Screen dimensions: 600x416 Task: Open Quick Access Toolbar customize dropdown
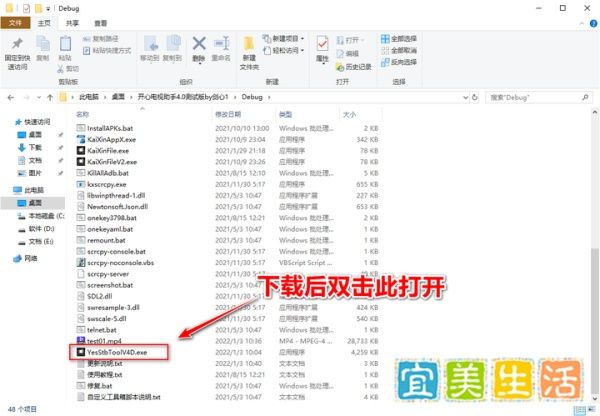pyautogui.click(x=48, y=9)
